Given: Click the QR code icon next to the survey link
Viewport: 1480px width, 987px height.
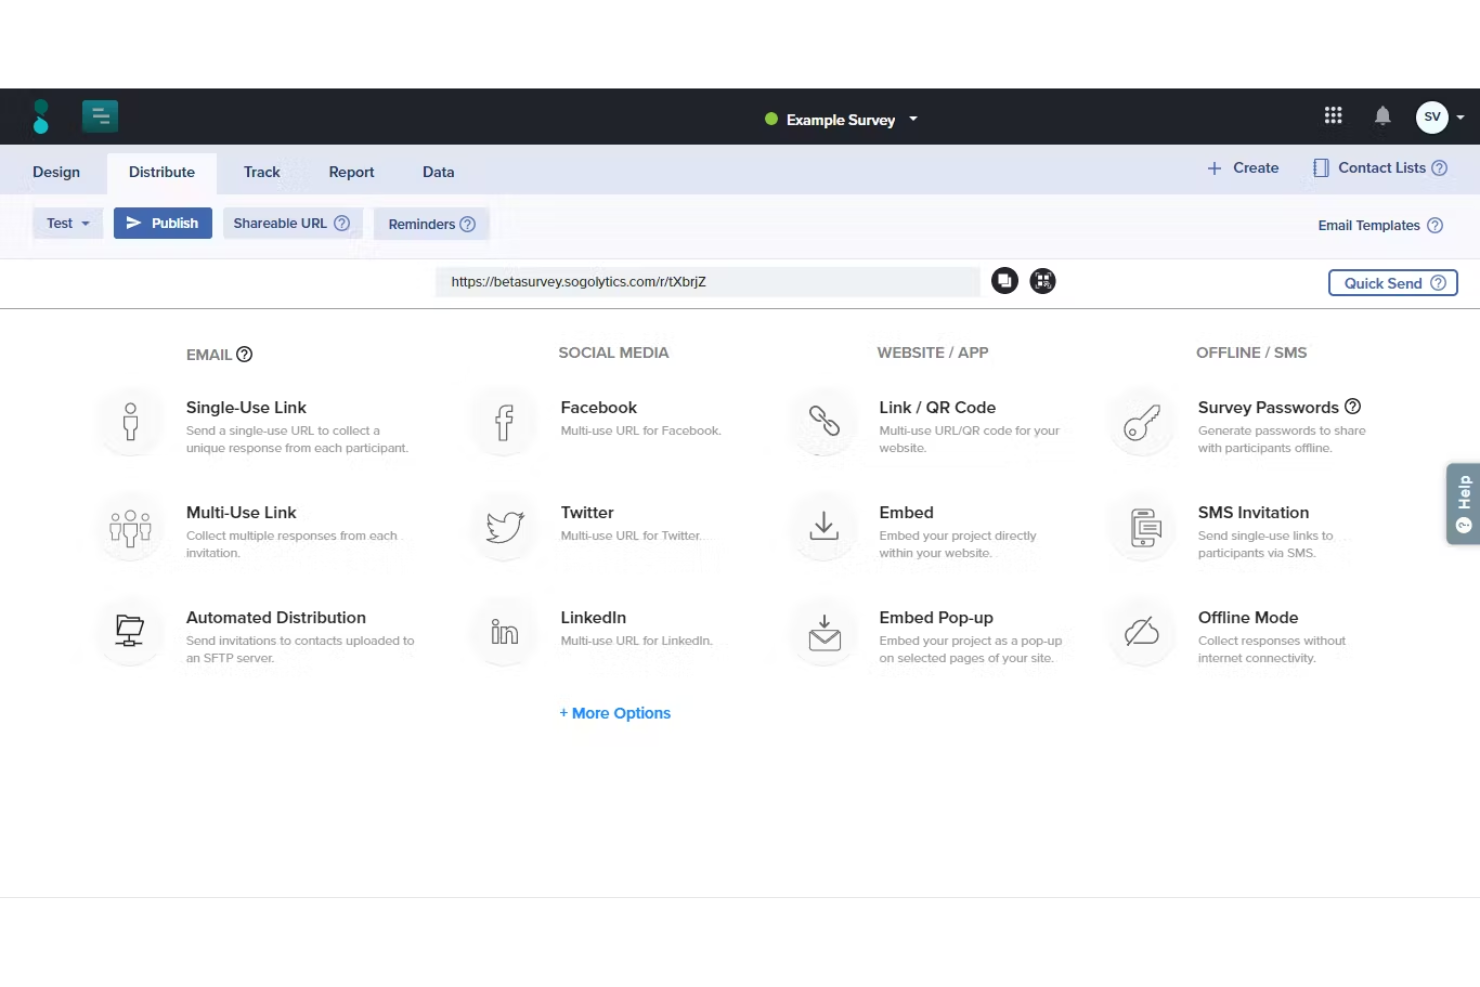Looking at the screenshot, I should tap(1042, 281).
